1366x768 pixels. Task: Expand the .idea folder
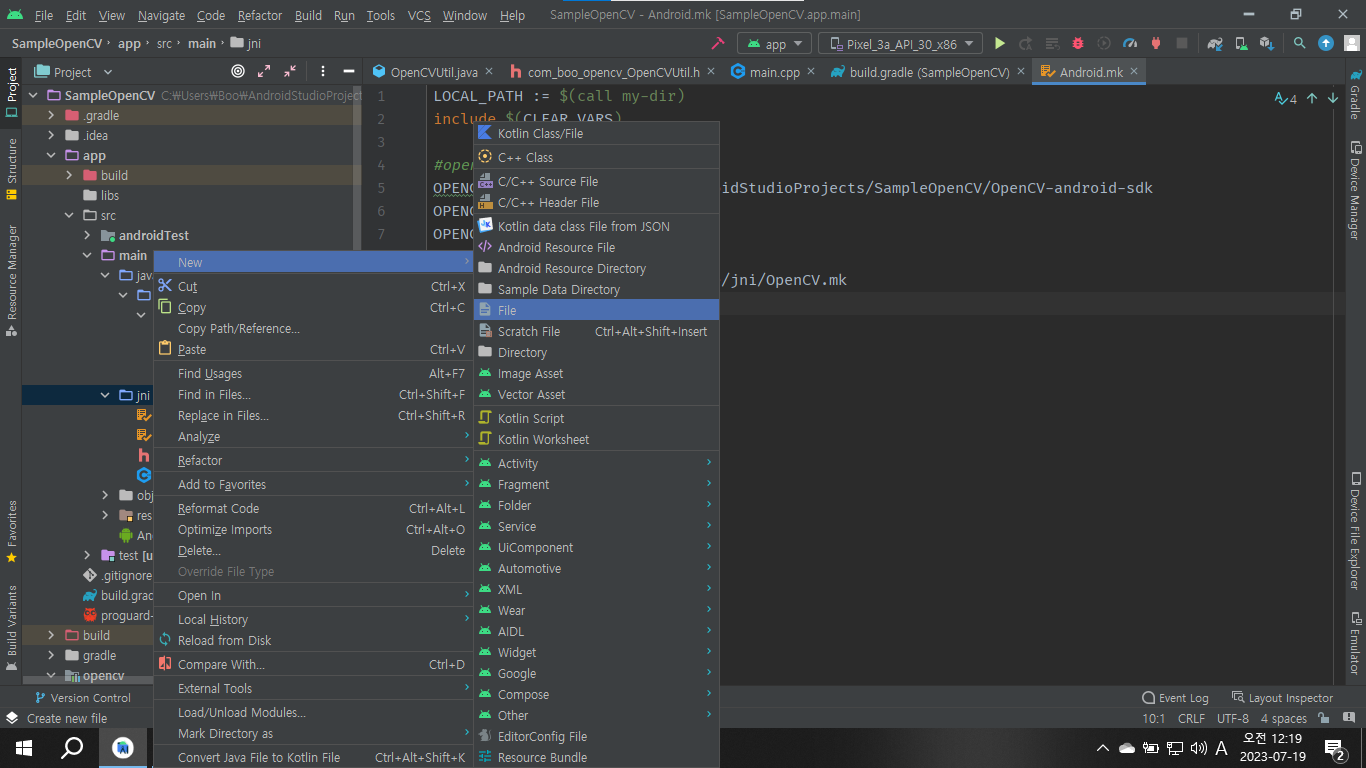pos(52,135)
